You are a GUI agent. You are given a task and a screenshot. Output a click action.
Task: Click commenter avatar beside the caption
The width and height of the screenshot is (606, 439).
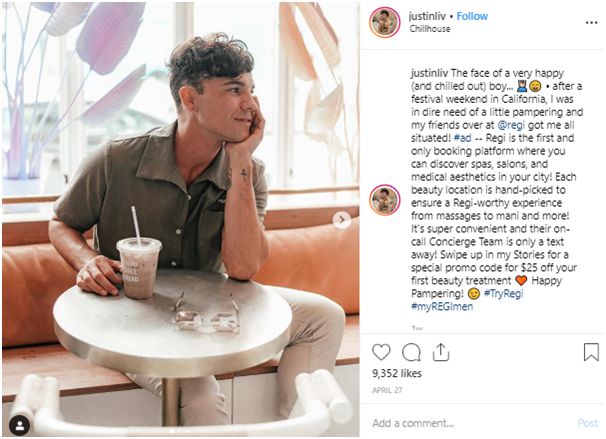click(x=385, y=200)
